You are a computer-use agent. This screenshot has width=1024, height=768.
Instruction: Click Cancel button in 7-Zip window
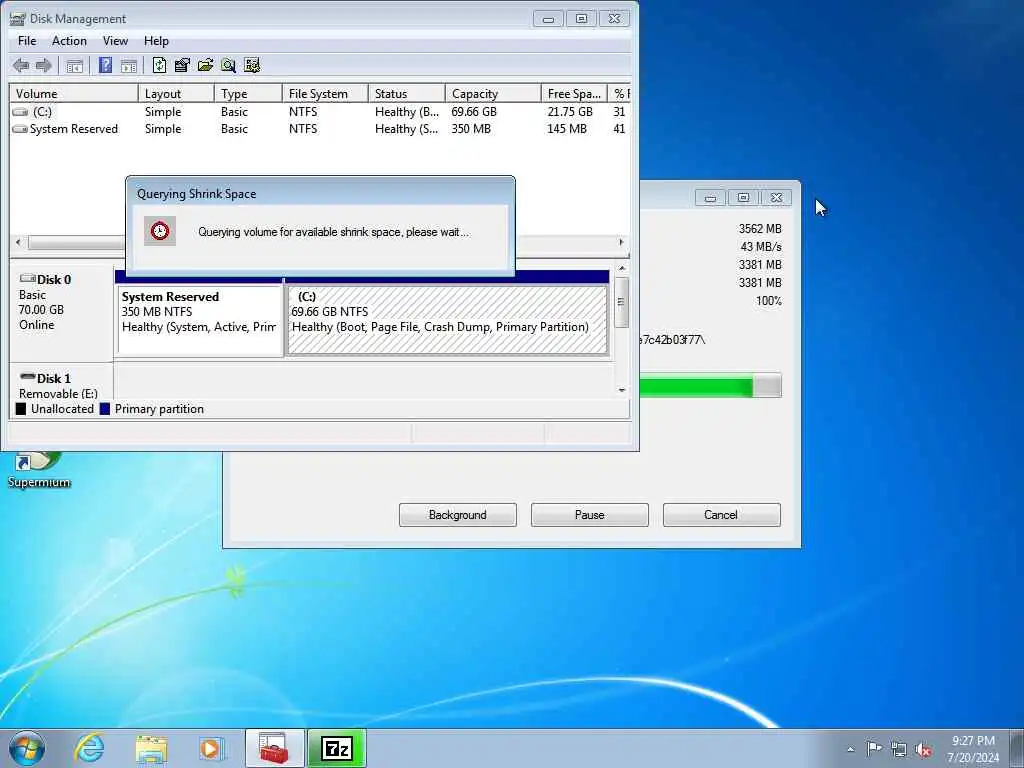tap(721, 515)
